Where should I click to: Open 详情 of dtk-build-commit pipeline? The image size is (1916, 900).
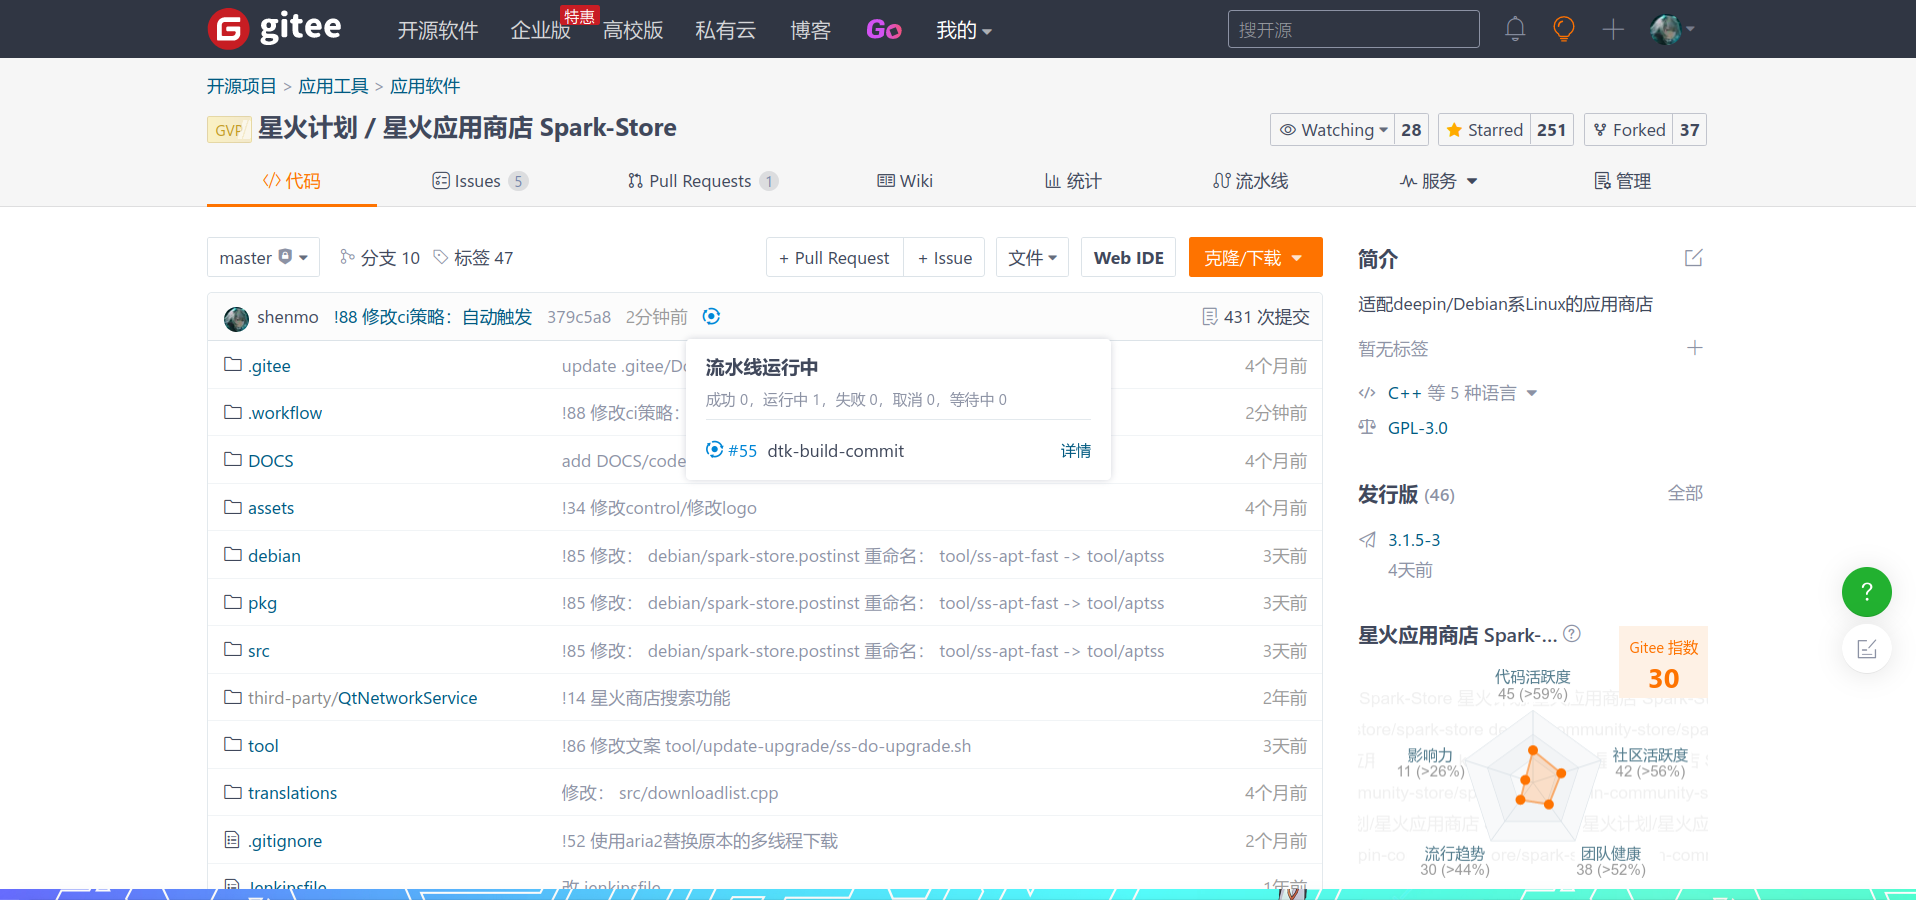(x=1075, y=451)
